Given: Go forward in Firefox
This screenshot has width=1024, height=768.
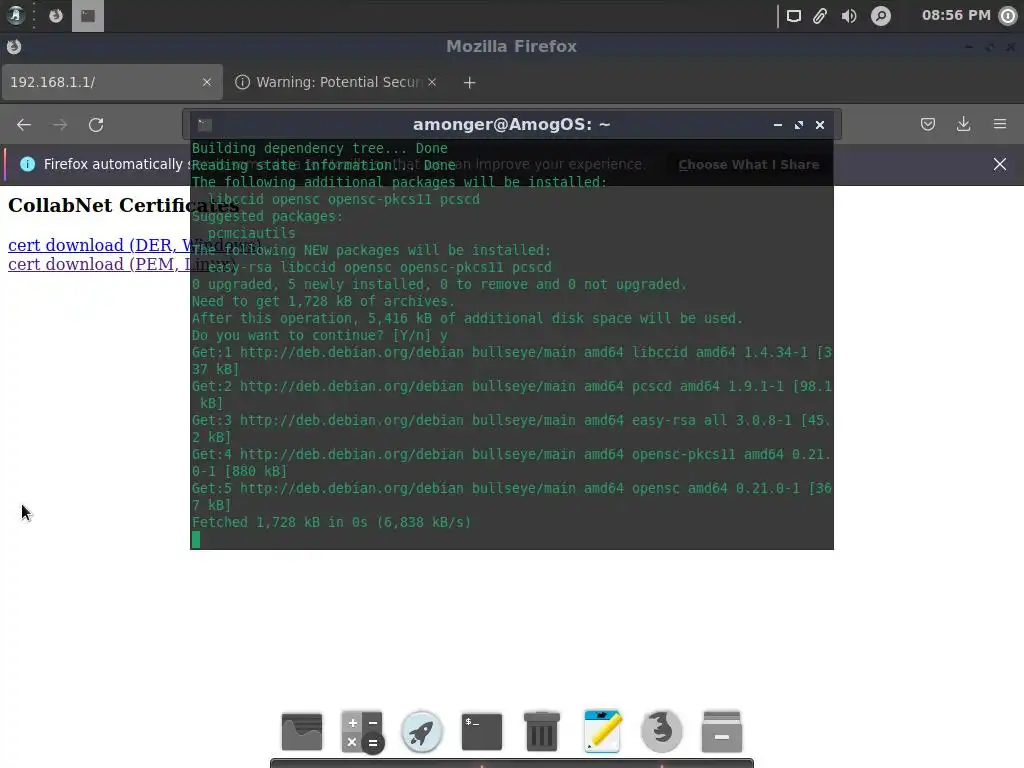Looking at the screenshot, I should (60, 125).
